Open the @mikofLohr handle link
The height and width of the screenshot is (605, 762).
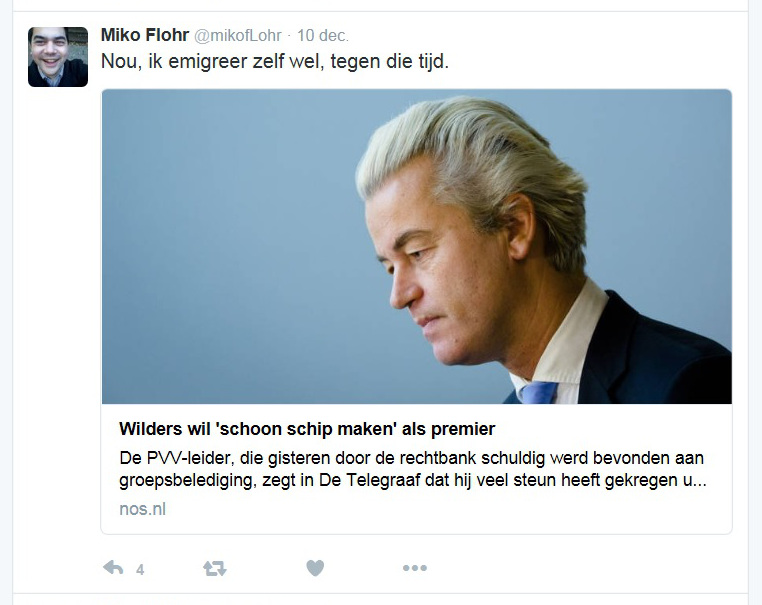coord(238,35)
